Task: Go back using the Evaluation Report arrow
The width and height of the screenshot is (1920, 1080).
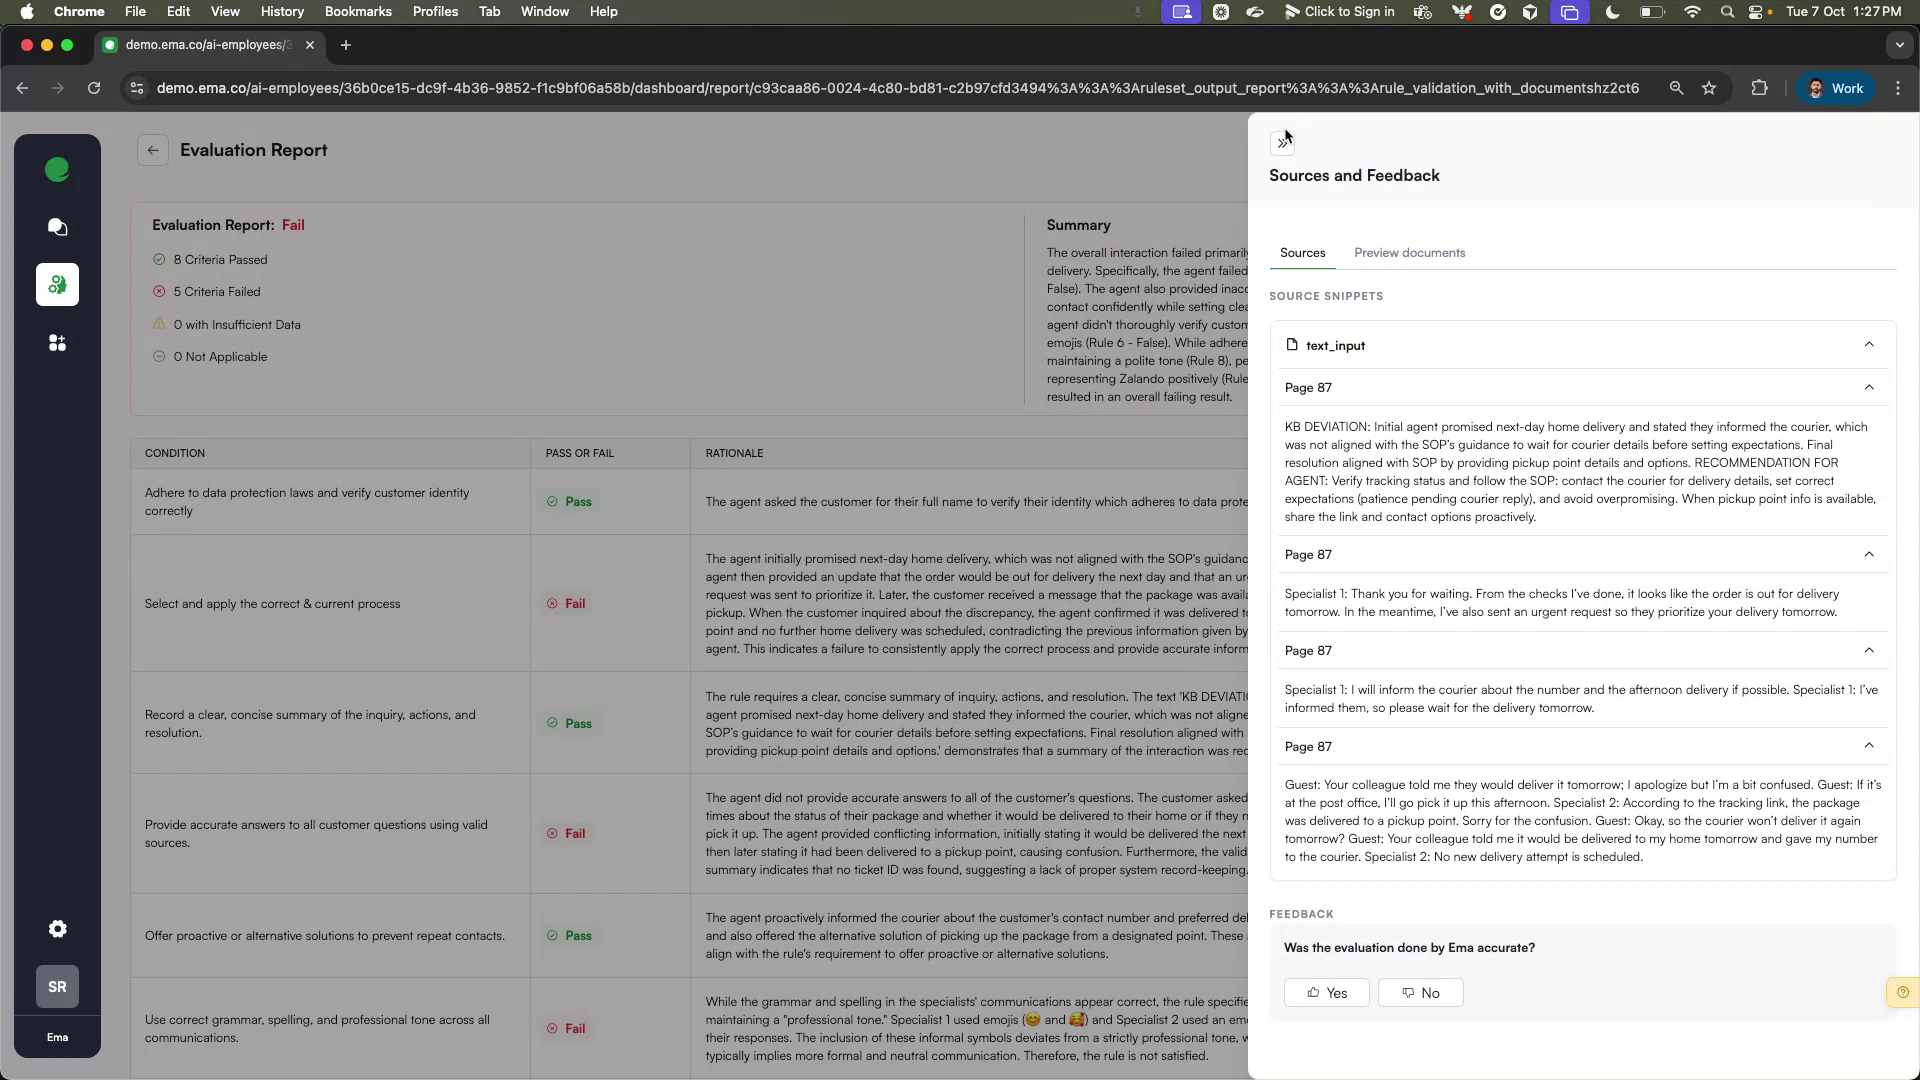Action: 152,150
